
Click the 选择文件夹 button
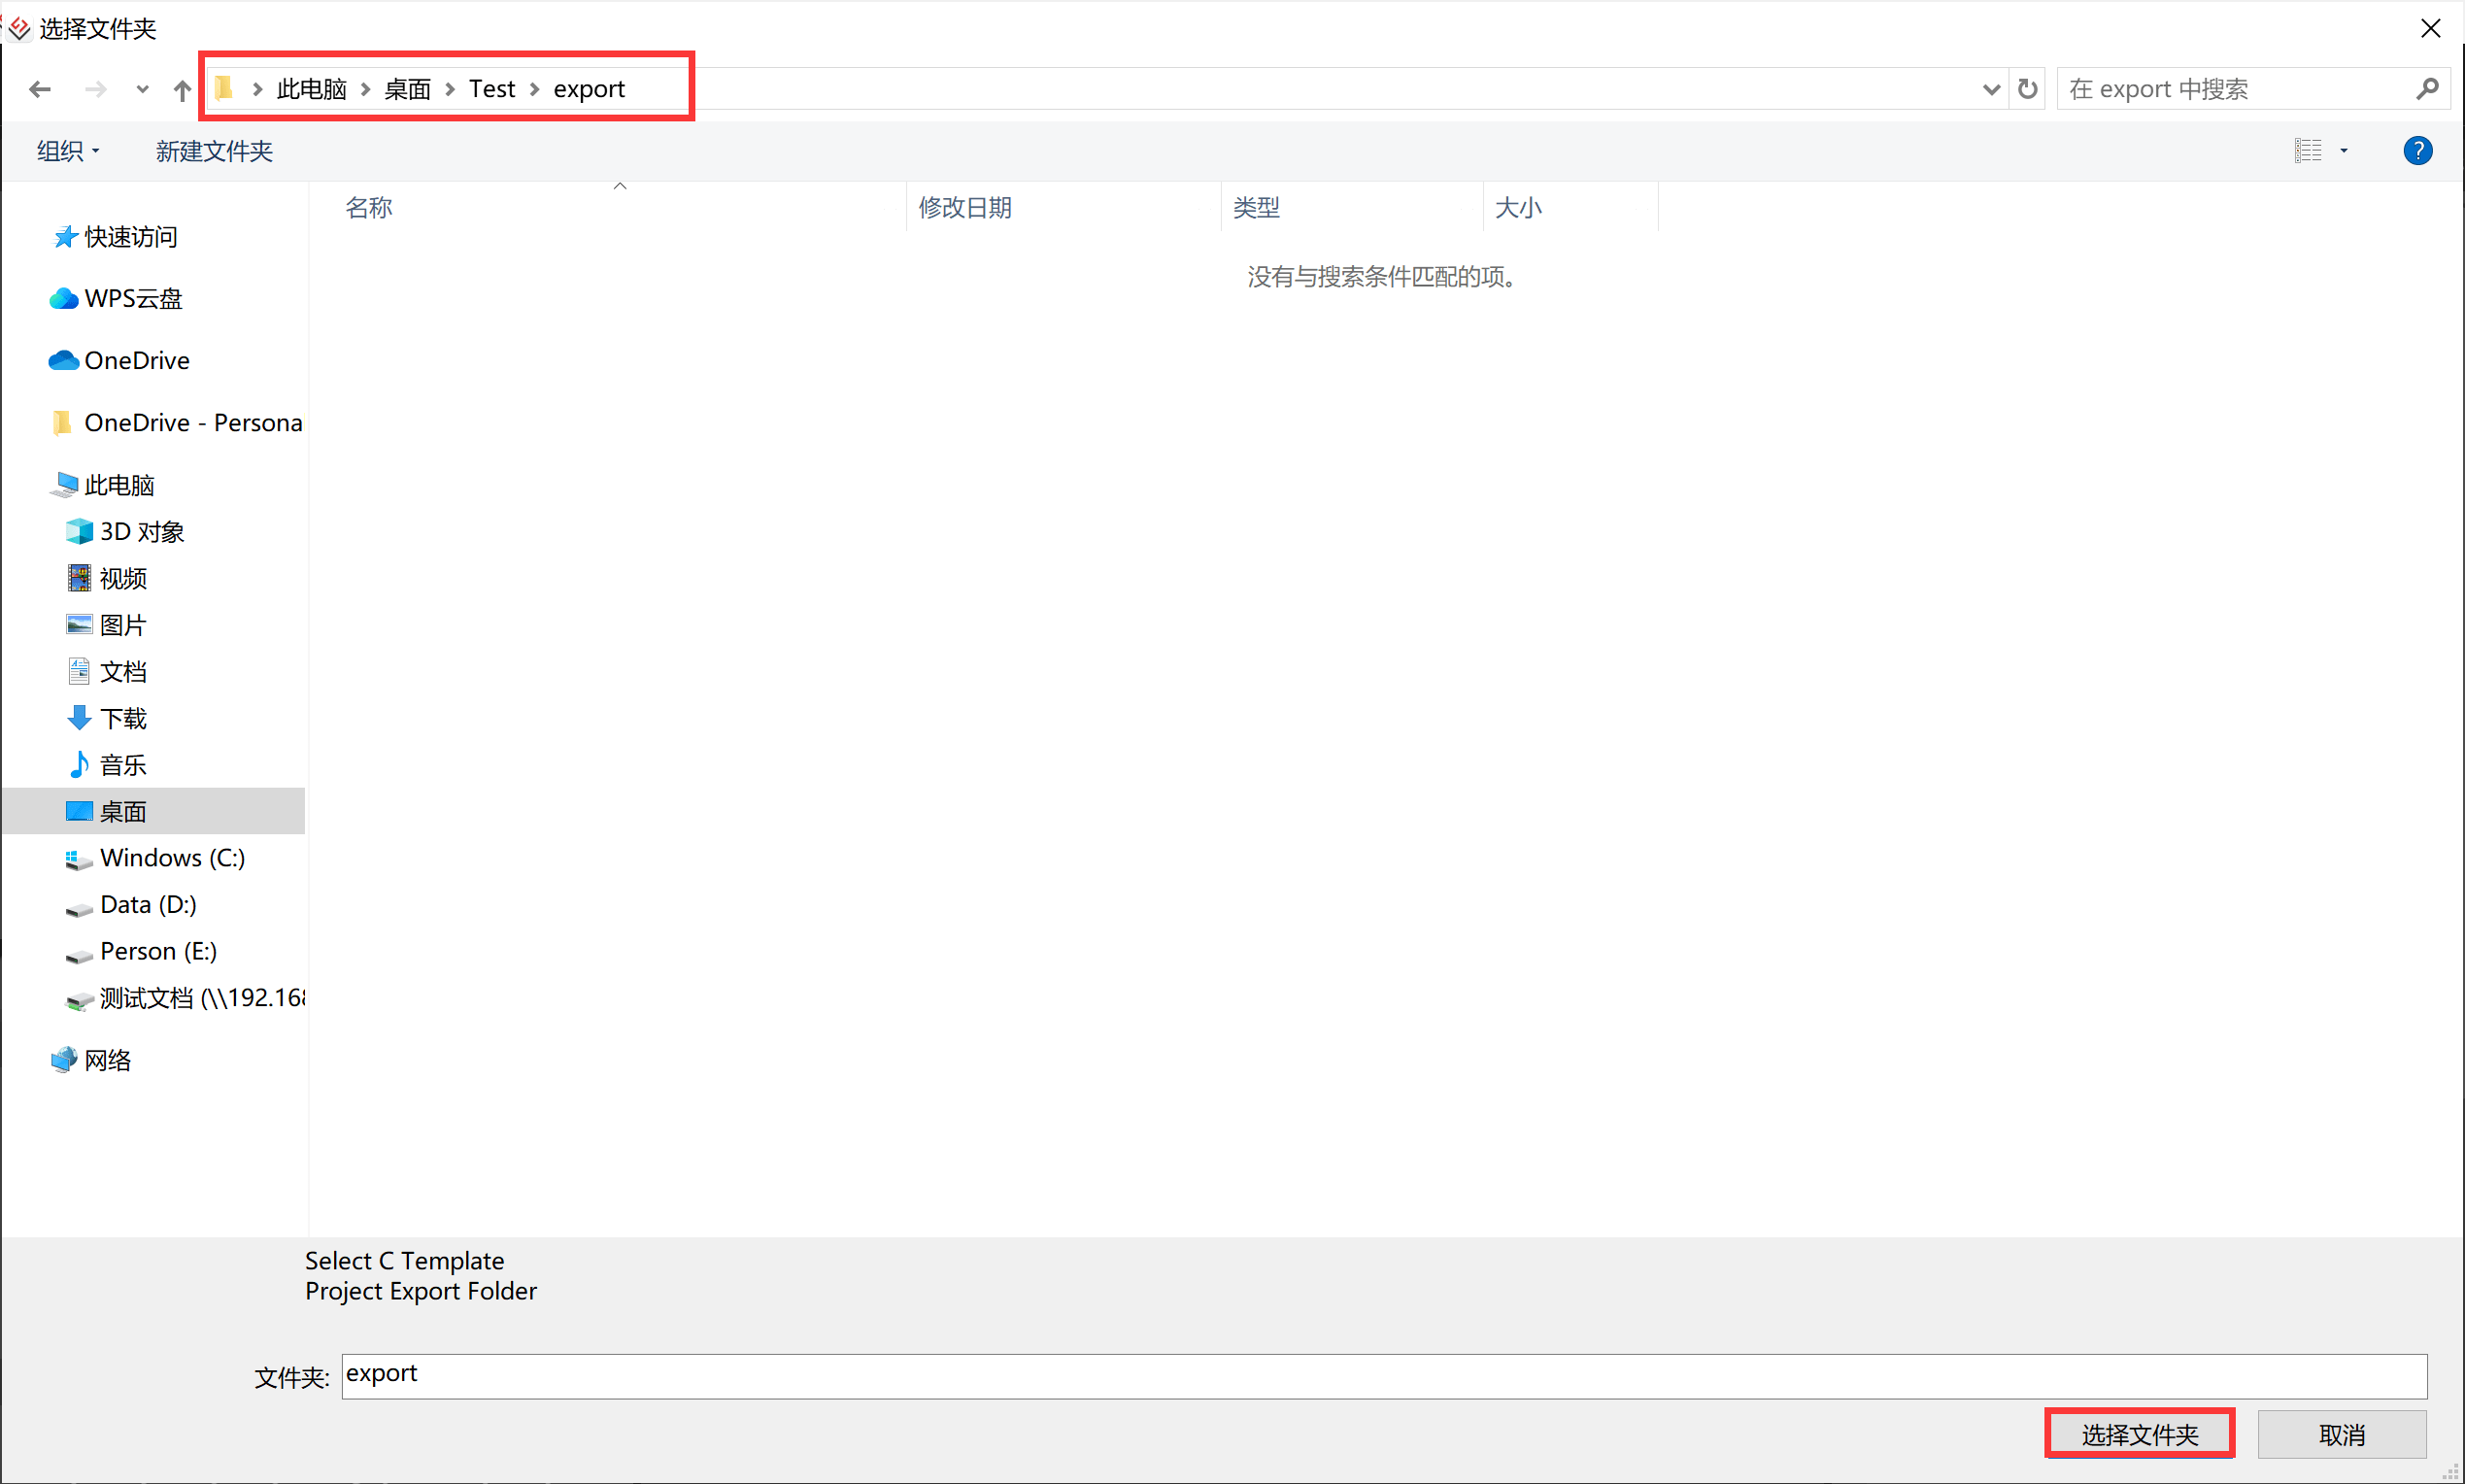pyautogui.click(x=2139, y=1434)
